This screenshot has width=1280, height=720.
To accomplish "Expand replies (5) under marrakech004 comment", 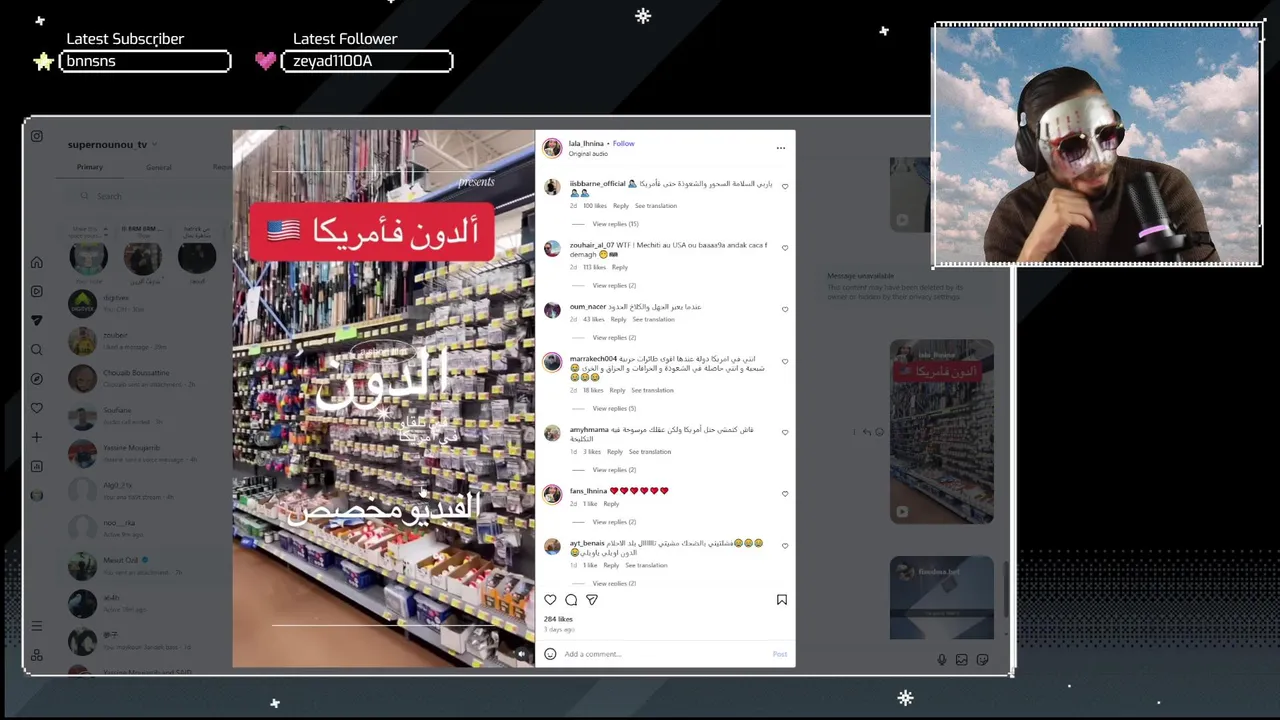I will point(614,408).
